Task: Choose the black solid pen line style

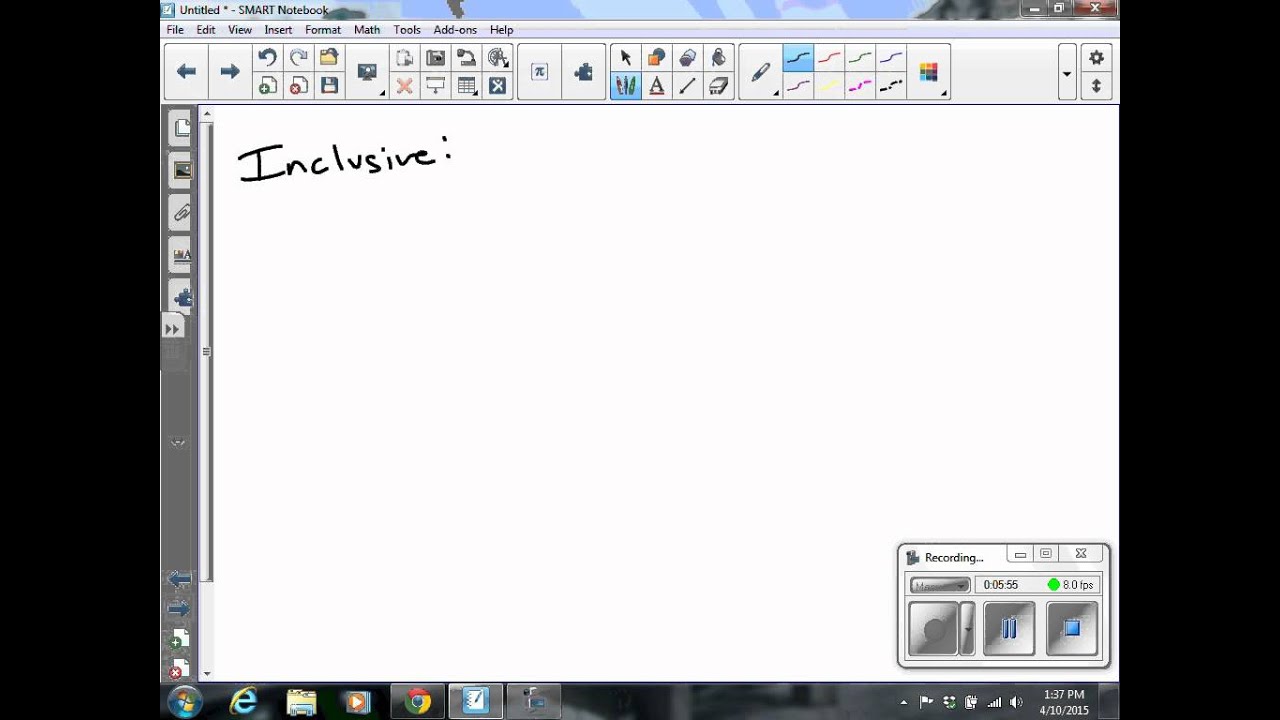Action: [x=798, y=58]
